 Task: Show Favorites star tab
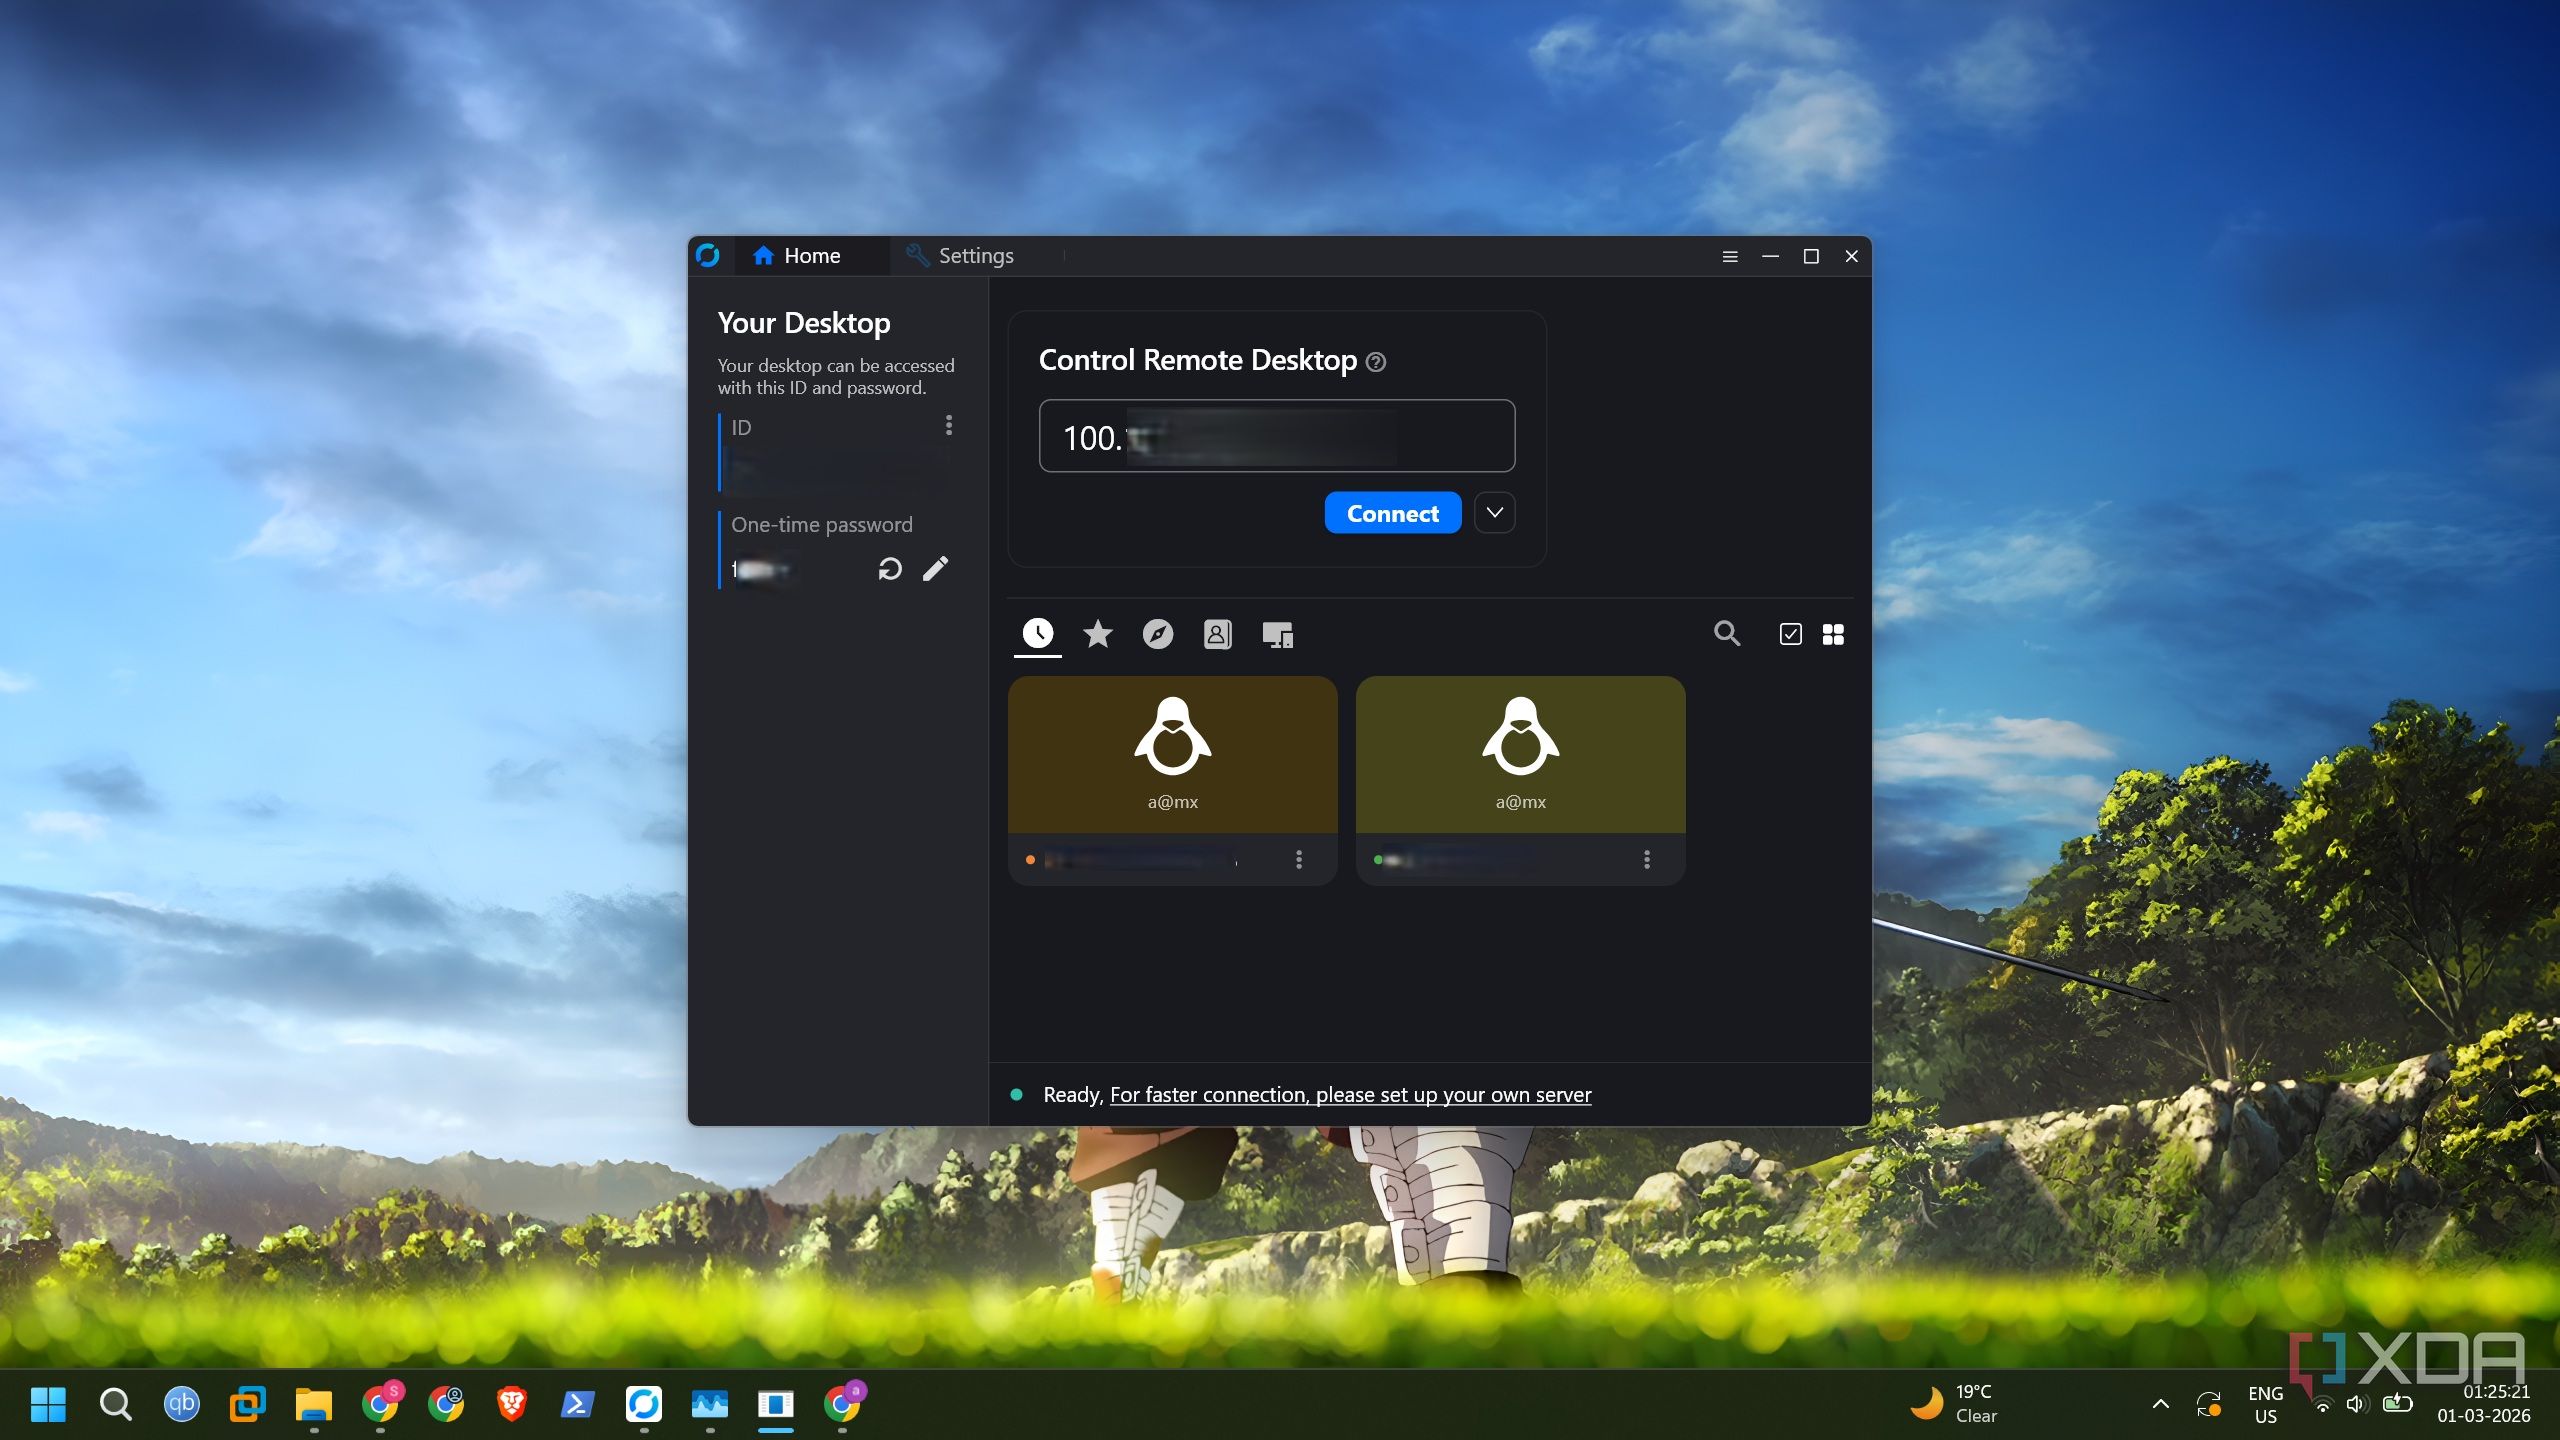click(x=1098, y=634)
